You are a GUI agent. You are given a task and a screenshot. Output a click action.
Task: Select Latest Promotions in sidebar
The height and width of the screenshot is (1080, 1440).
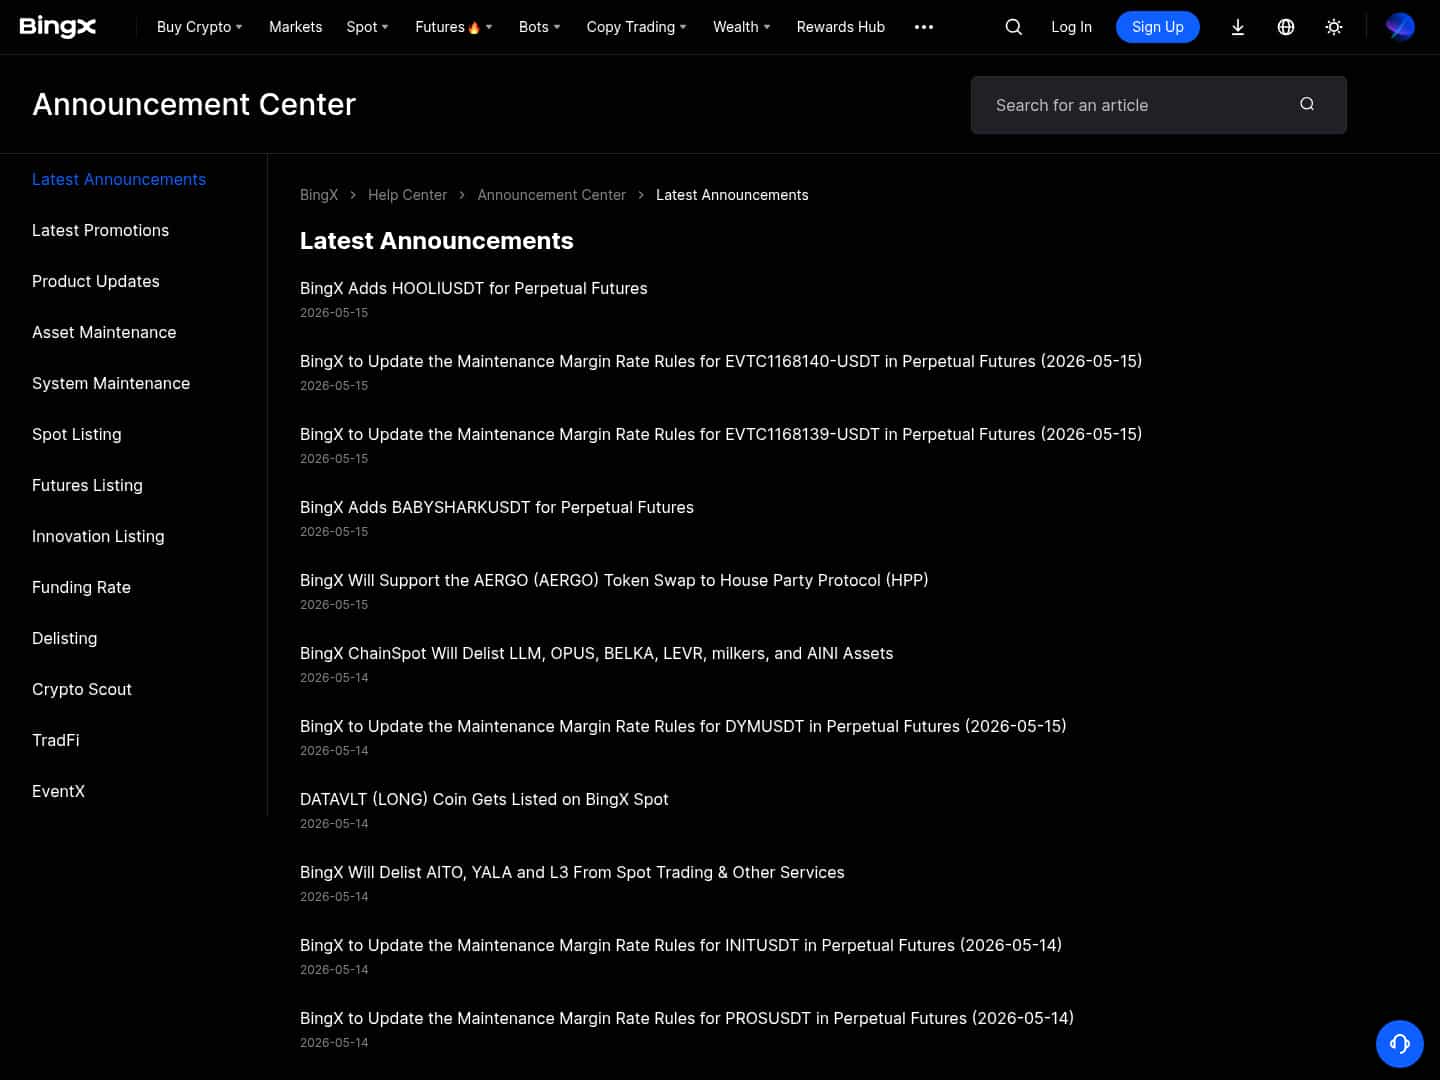point(100,230)
